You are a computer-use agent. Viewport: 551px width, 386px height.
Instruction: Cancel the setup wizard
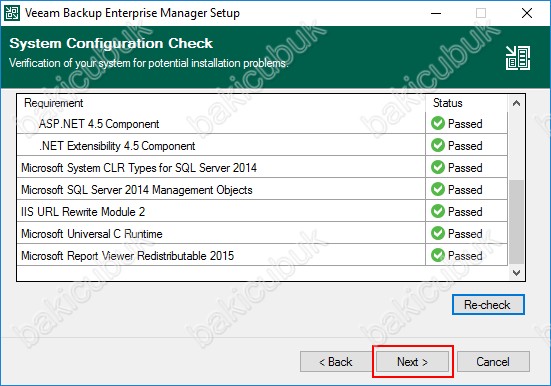tap(493, 361)
